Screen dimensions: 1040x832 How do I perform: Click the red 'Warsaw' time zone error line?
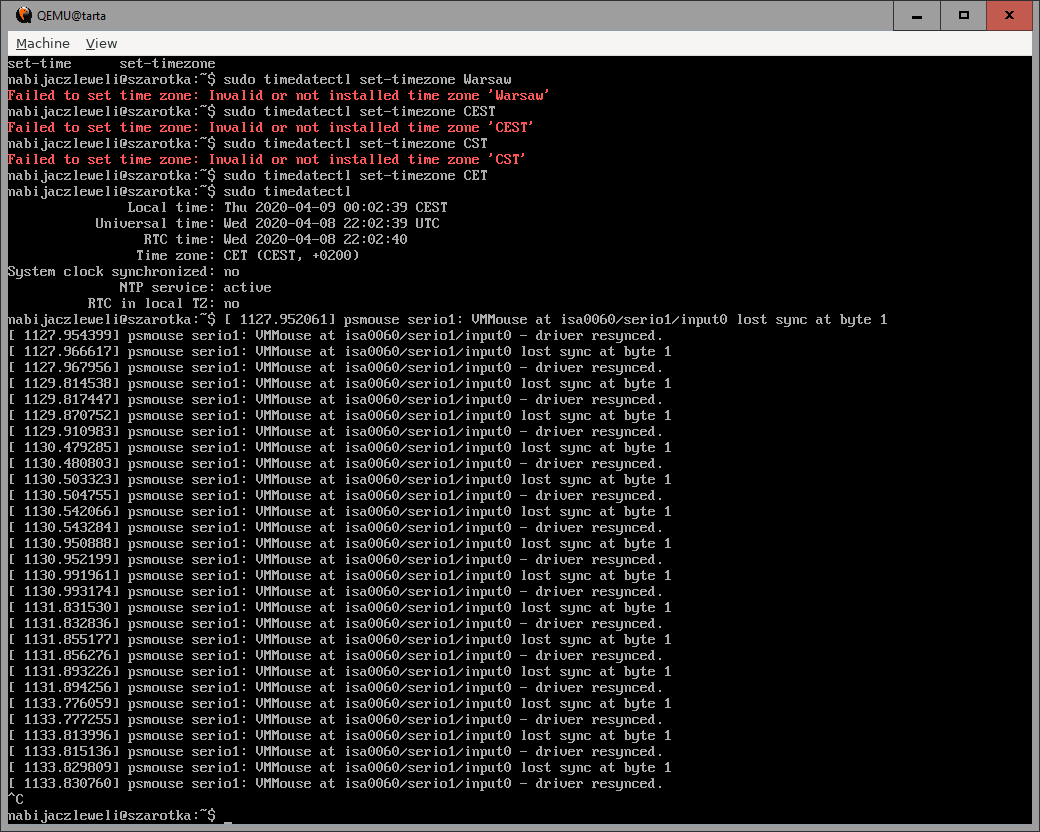278,96
